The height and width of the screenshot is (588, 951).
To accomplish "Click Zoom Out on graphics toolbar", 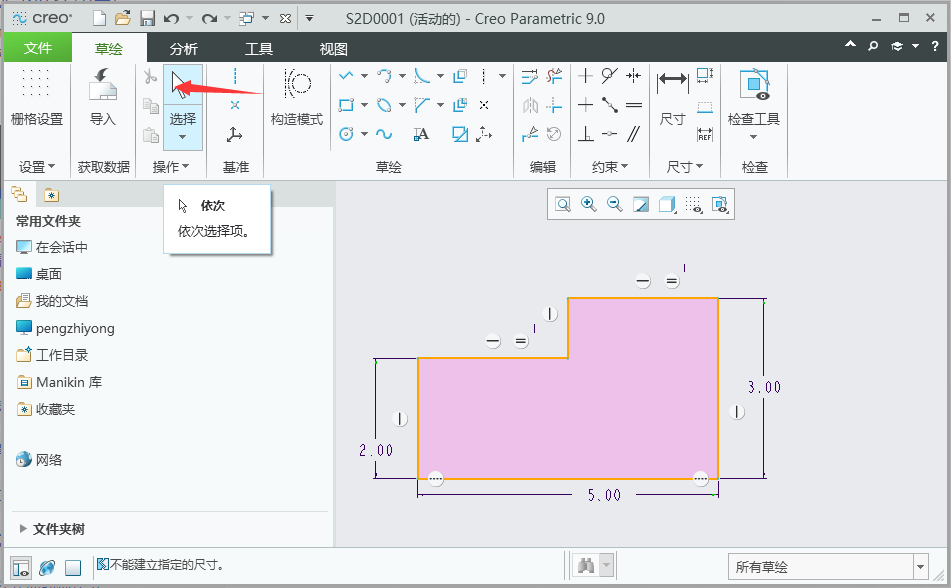I will pyautogui.click(x=615, y=204).
